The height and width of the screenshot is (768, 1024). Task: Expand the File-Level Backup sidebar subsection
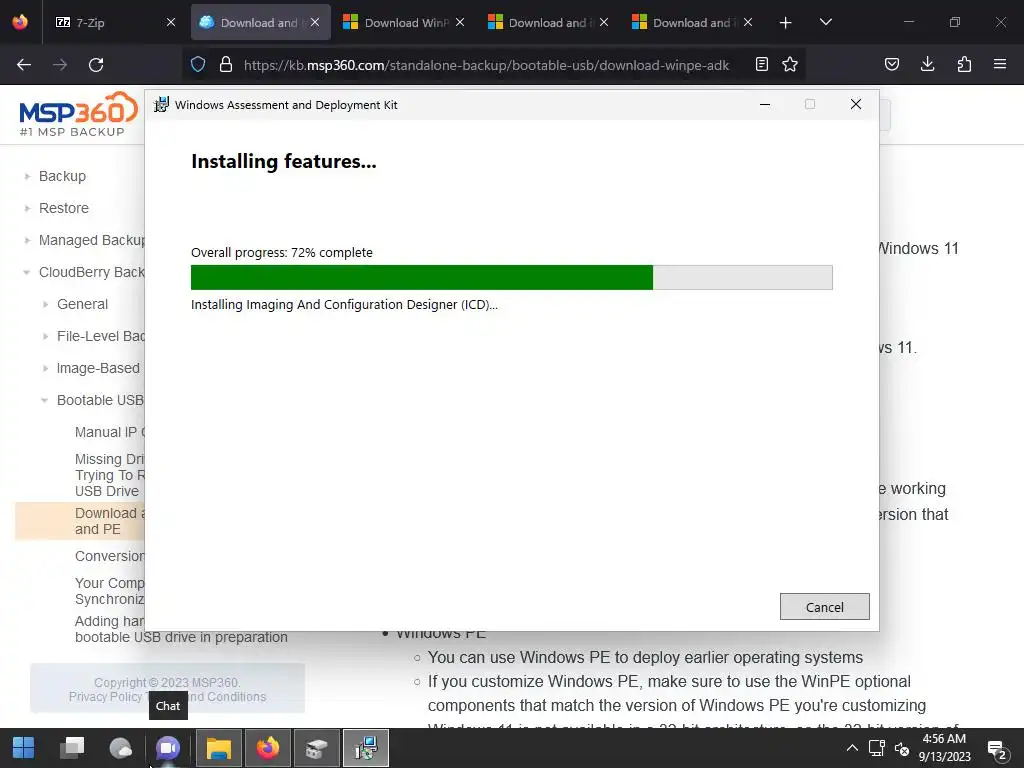coord(45,336)
